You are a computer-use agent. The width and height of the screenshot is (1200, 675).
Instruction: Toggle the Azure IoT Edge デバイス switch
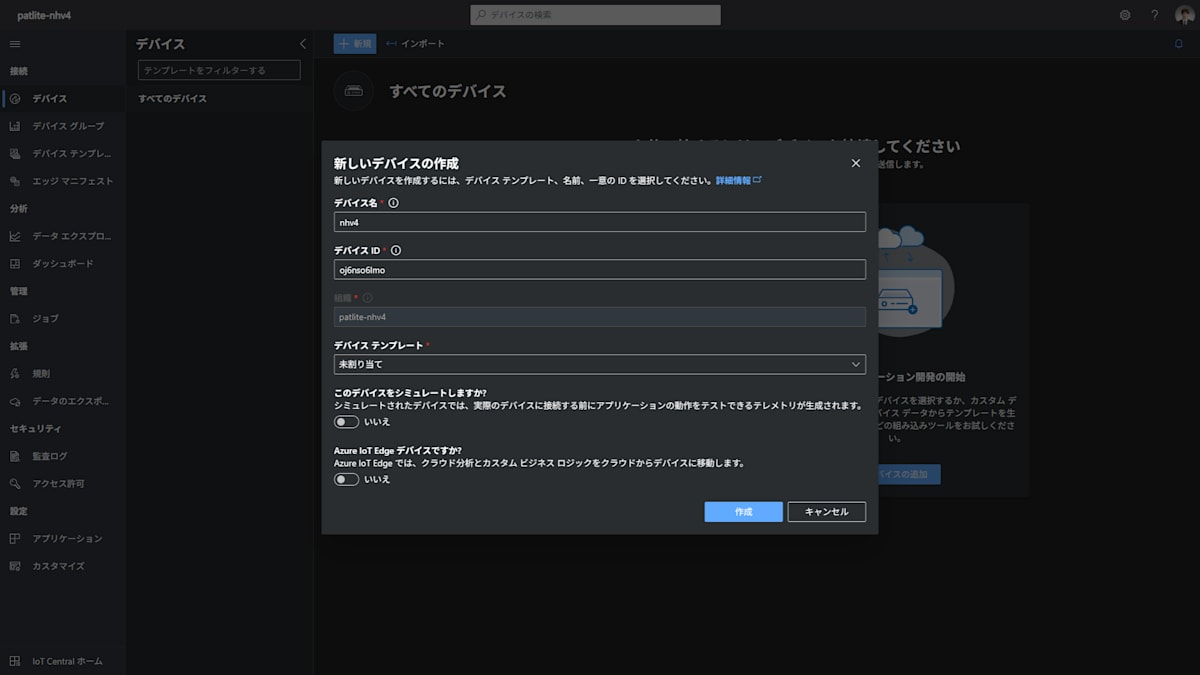(346, 479)
